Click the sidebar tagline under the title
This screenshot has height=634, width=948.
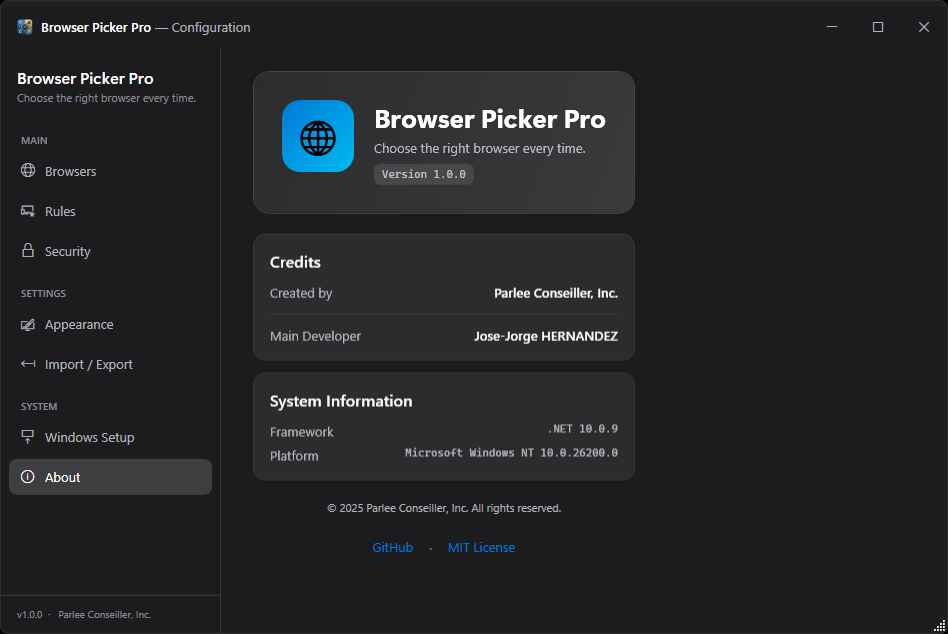coord(106,98)
